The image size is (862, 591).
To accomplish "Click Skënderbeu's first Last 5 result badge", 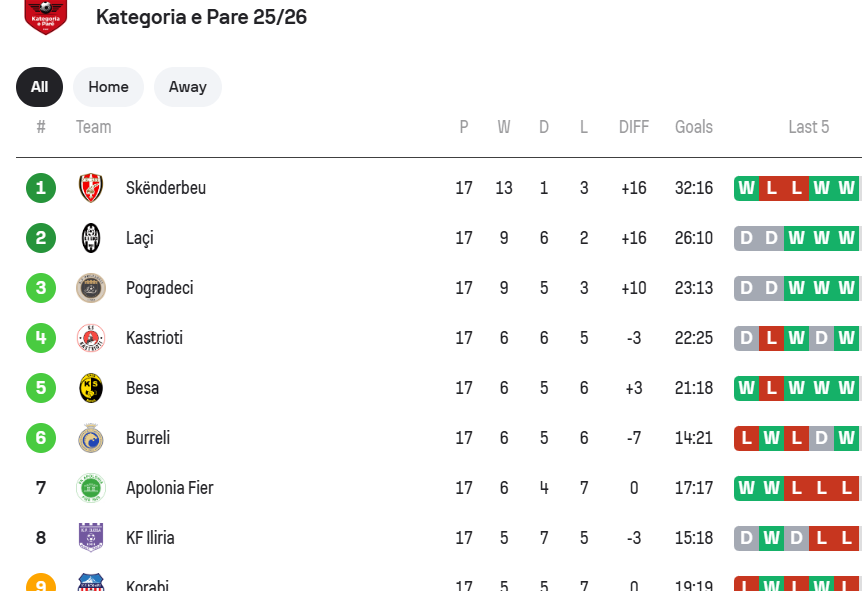I will click(x=747, y=188).
